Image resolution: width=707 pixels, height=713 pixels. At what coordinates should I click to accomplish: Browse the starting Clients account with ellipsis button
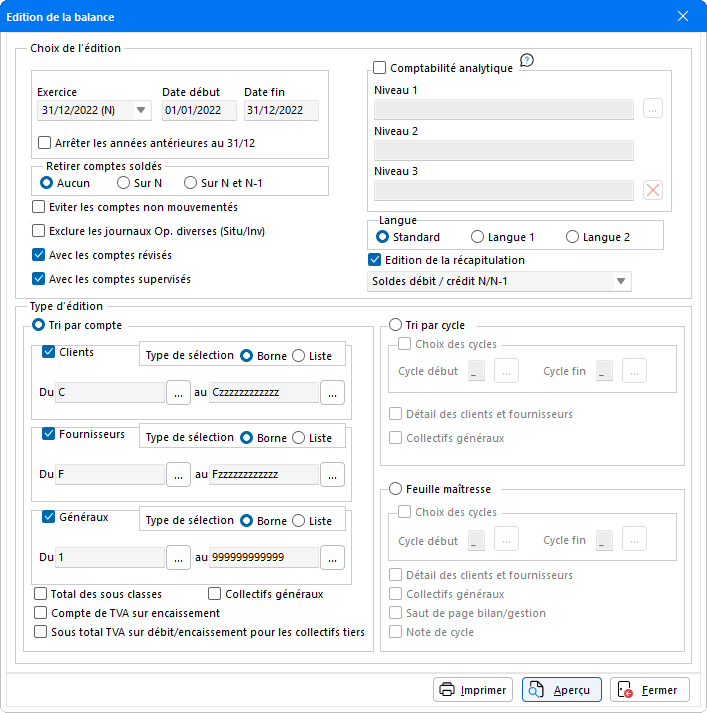178,392
